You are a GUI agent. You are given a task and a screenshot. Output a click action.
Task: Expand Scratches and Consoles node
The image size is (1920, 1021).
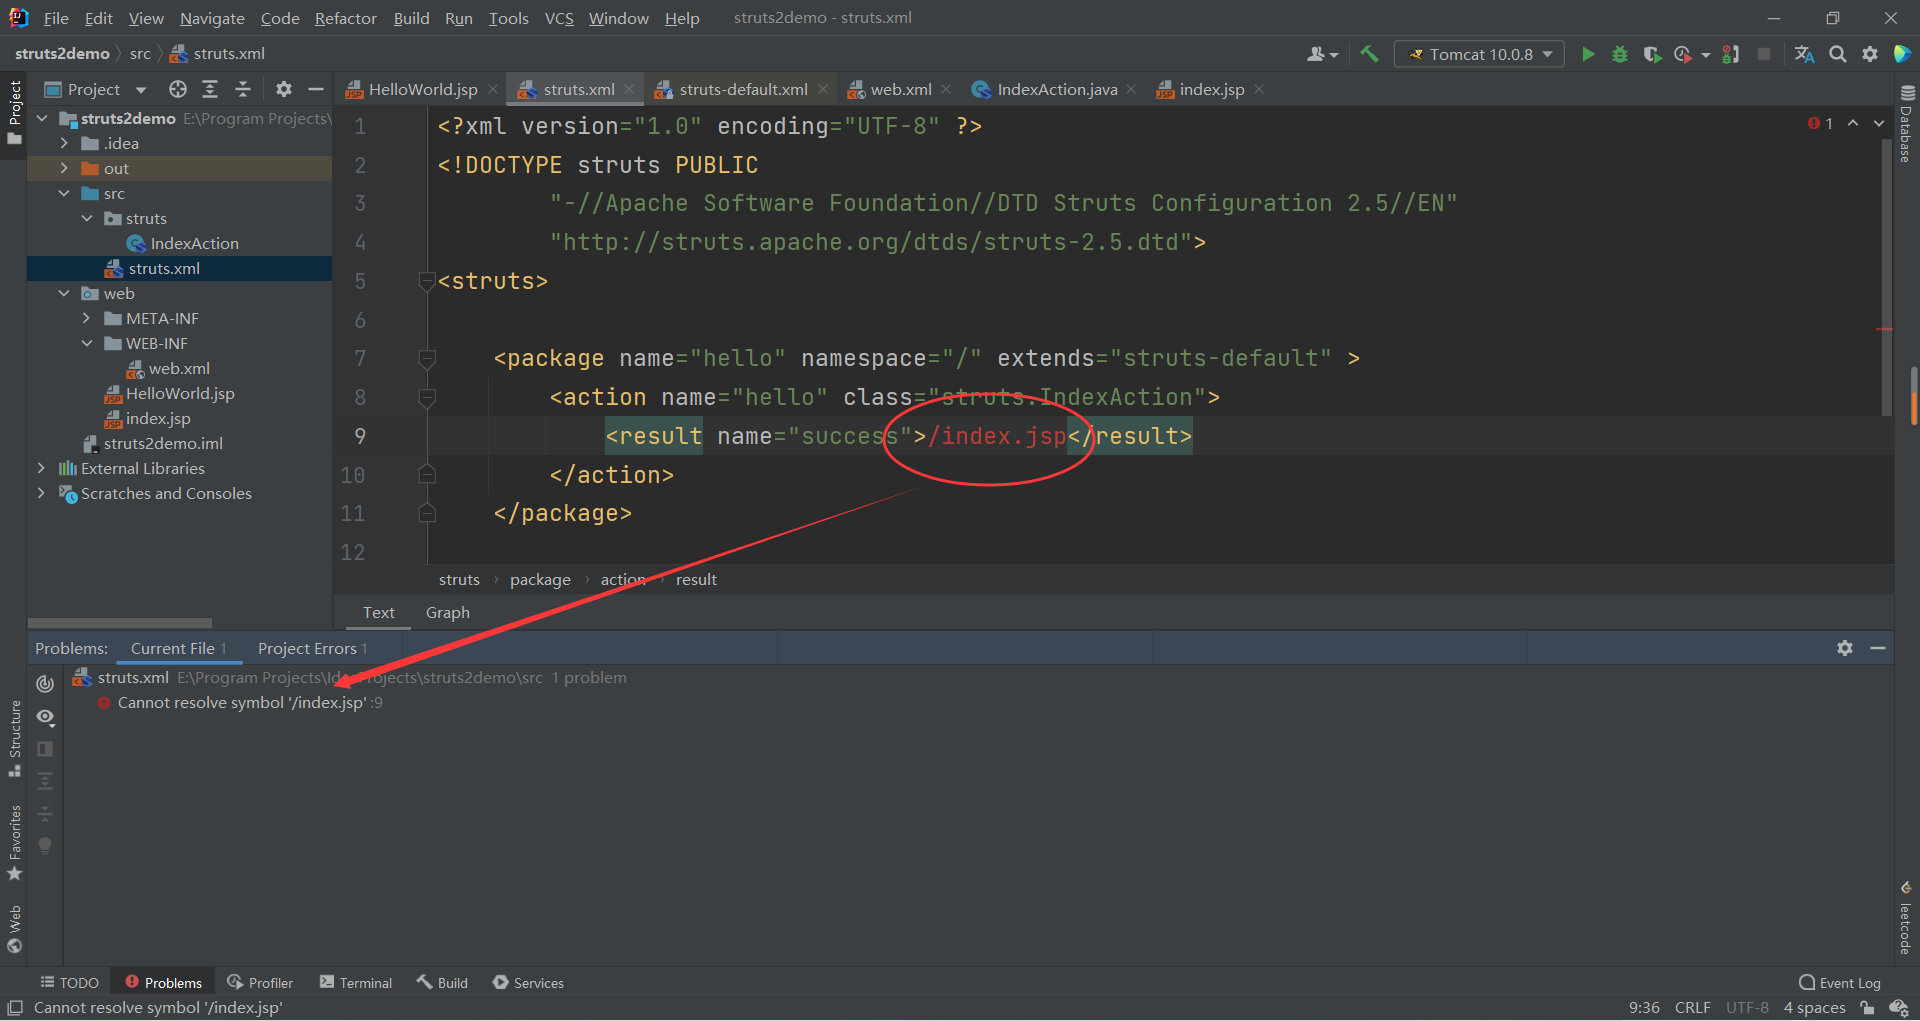(41, 493)
